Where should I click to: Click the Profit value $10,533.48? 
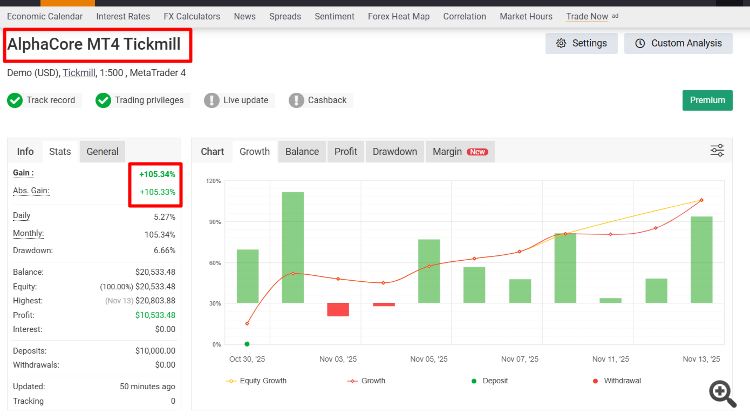coord(155,315)
